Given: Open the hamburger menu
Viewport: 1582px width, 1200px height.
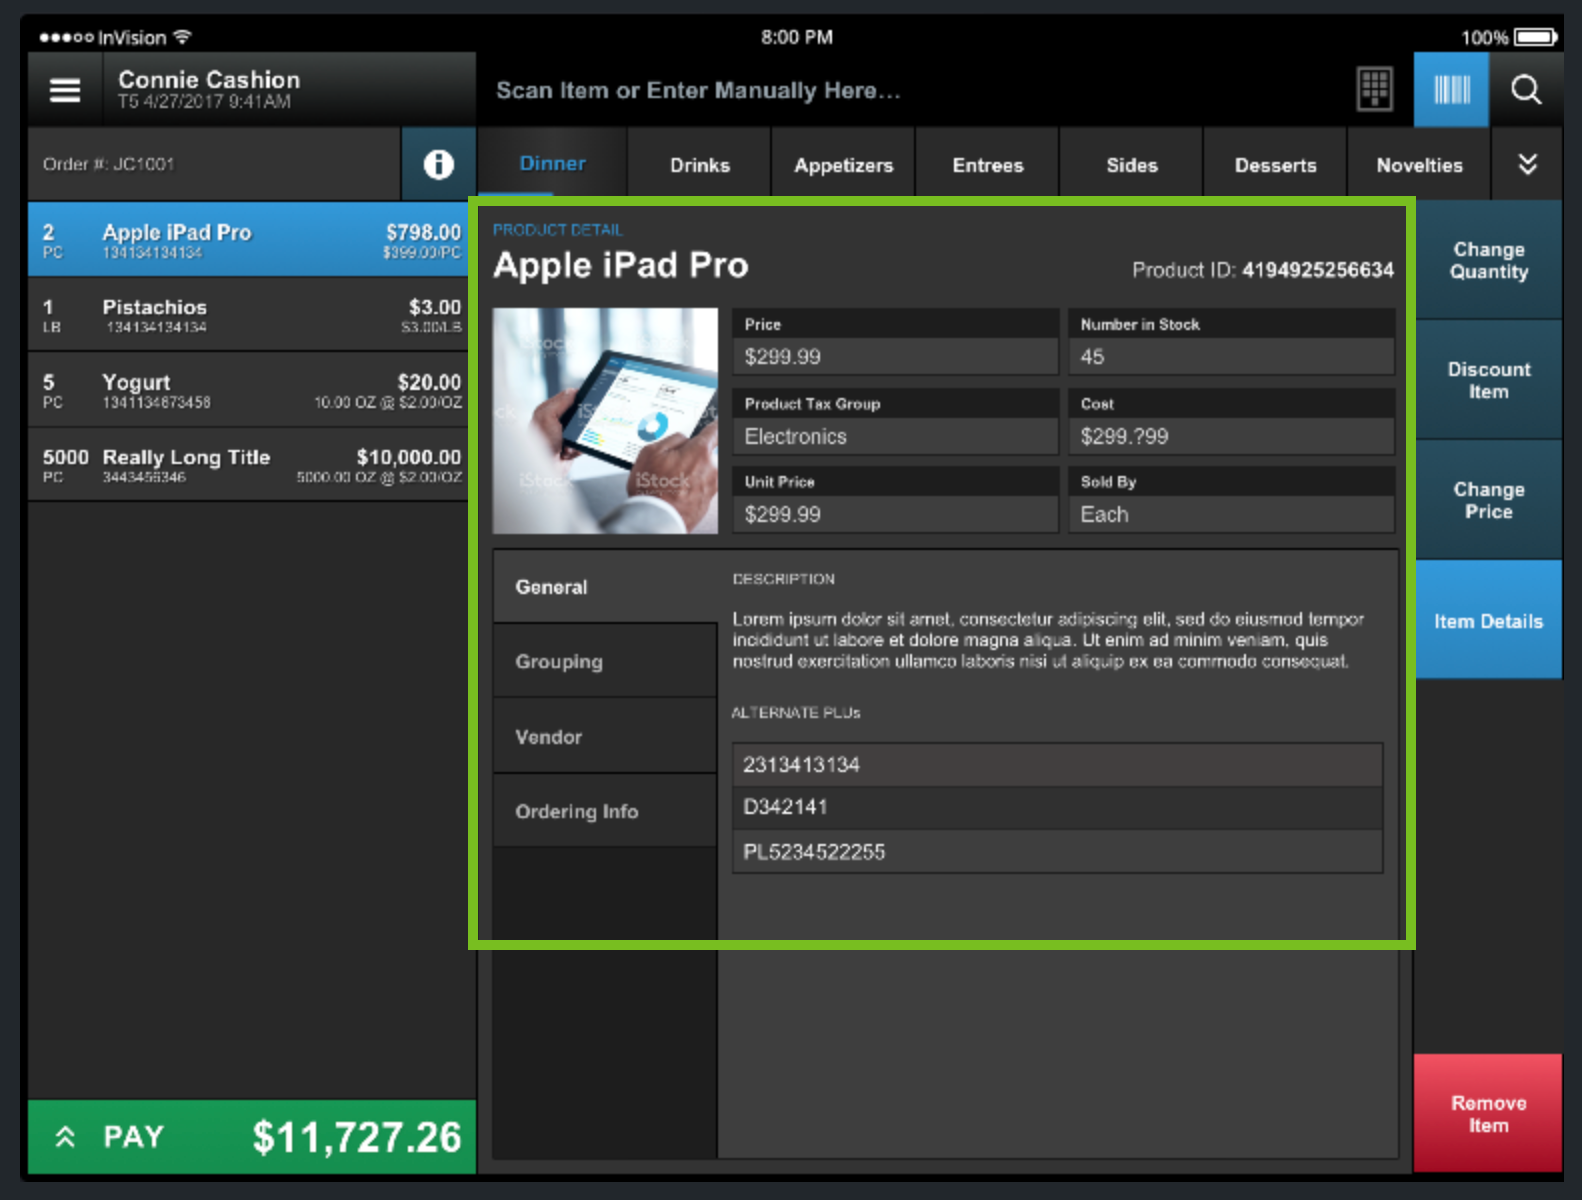Looking at the screenshot, I should 65,90.
